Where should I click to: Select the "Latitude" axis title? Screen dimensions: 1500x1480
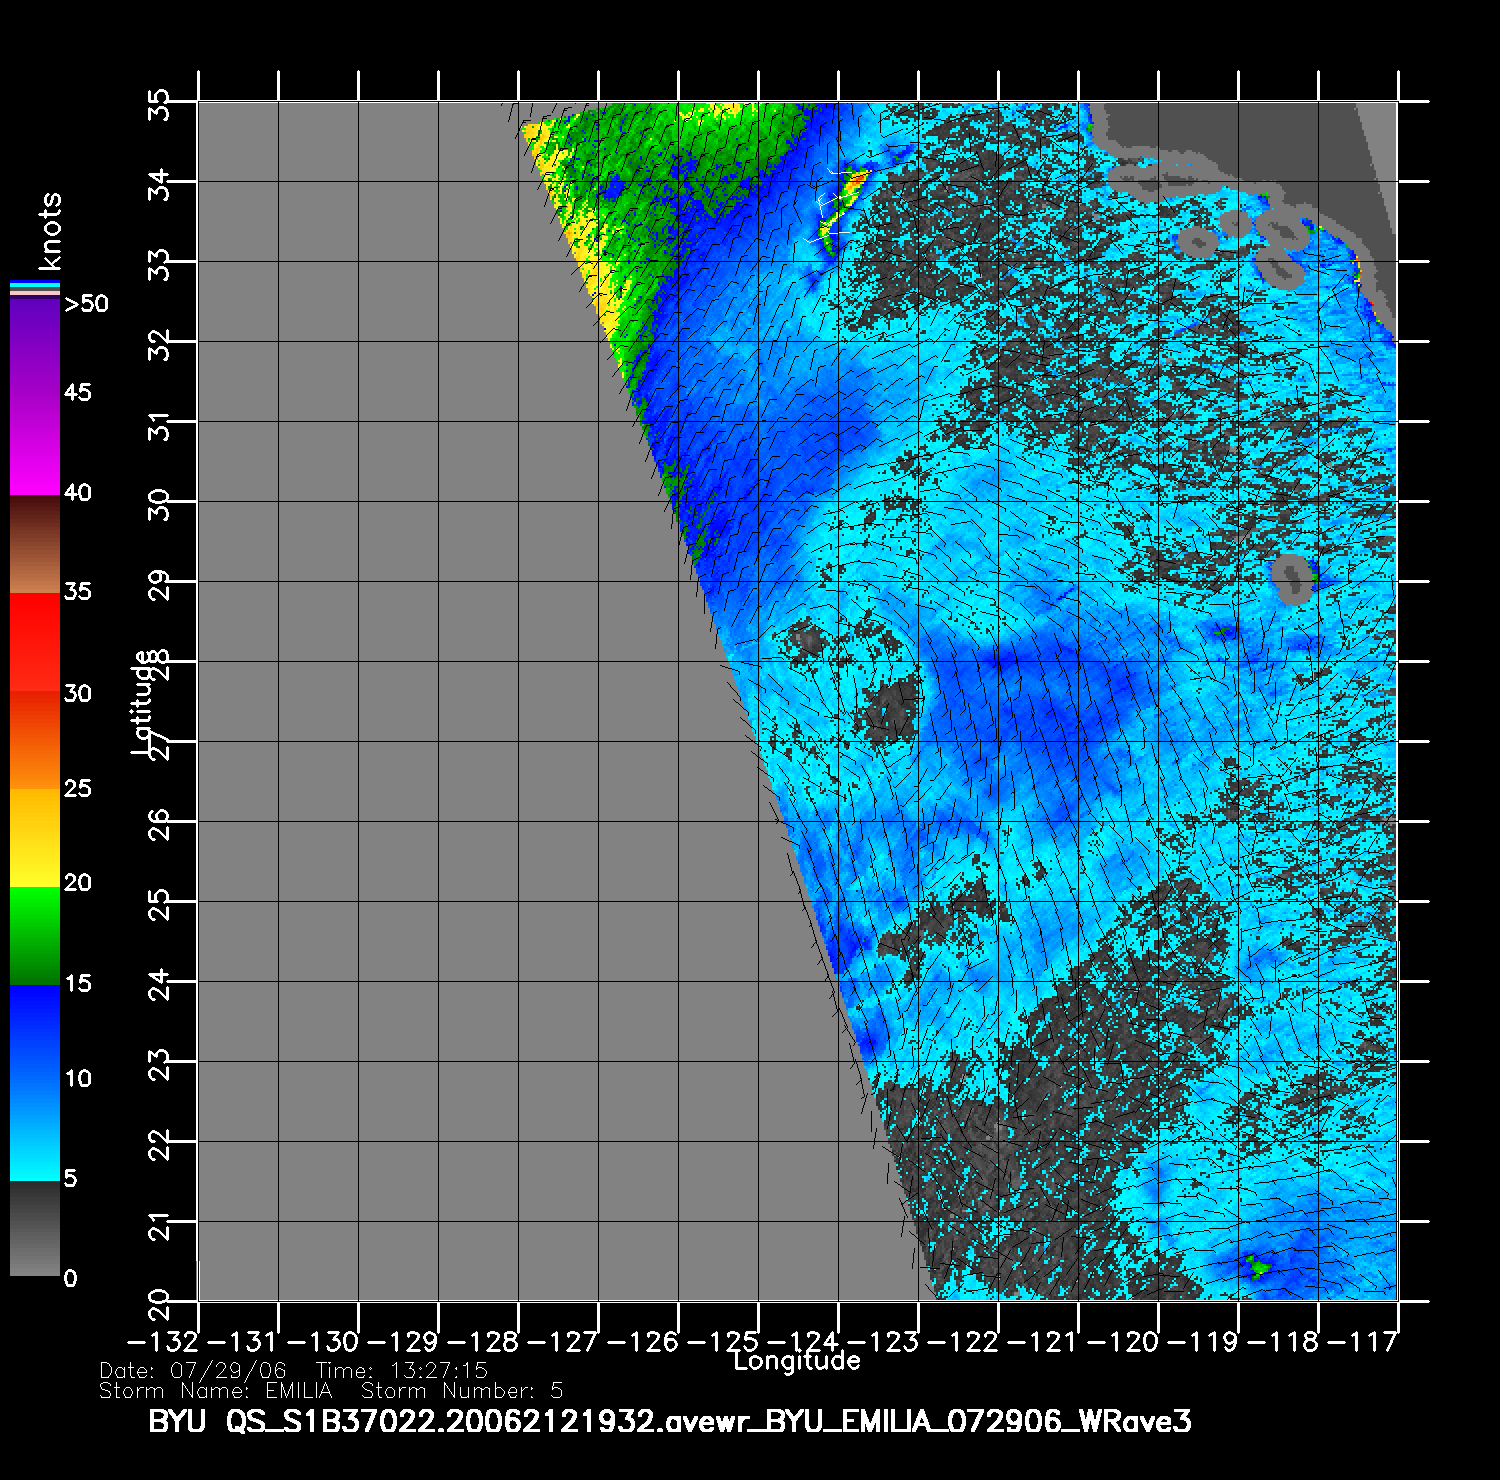click(144, 702)
